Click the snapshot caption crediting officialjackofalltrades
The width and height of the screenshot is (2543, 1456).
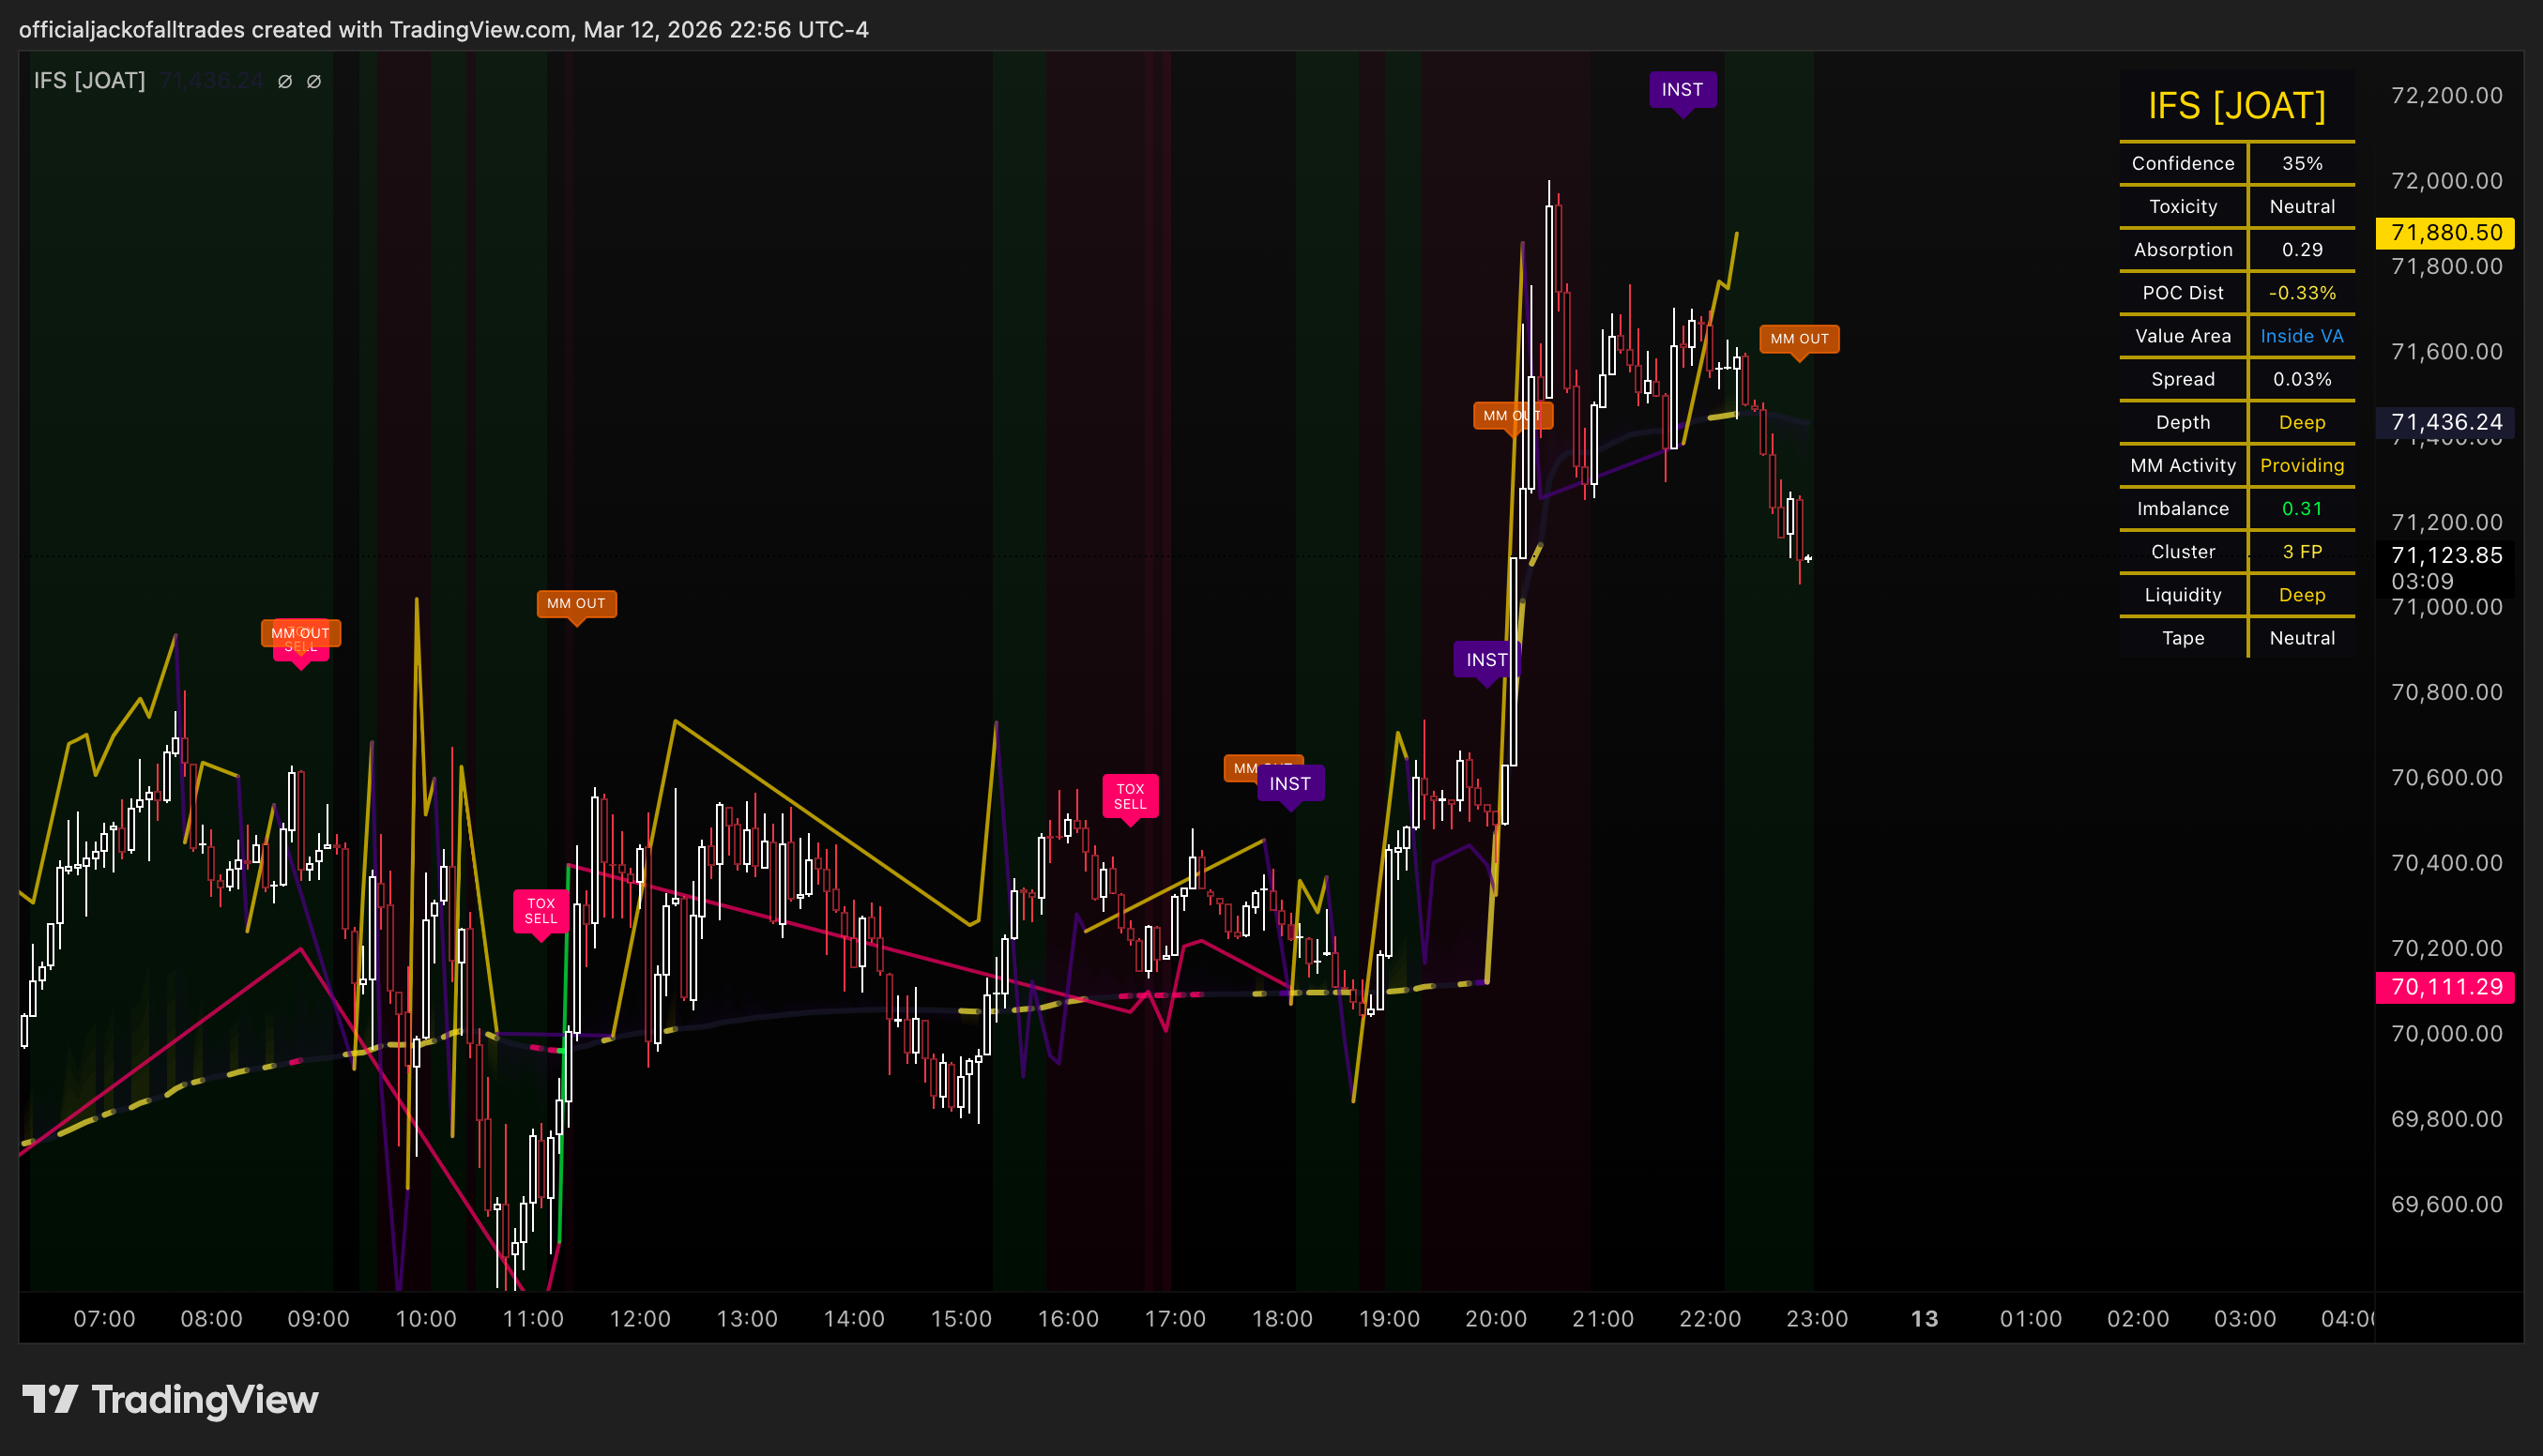click(443, 29)
